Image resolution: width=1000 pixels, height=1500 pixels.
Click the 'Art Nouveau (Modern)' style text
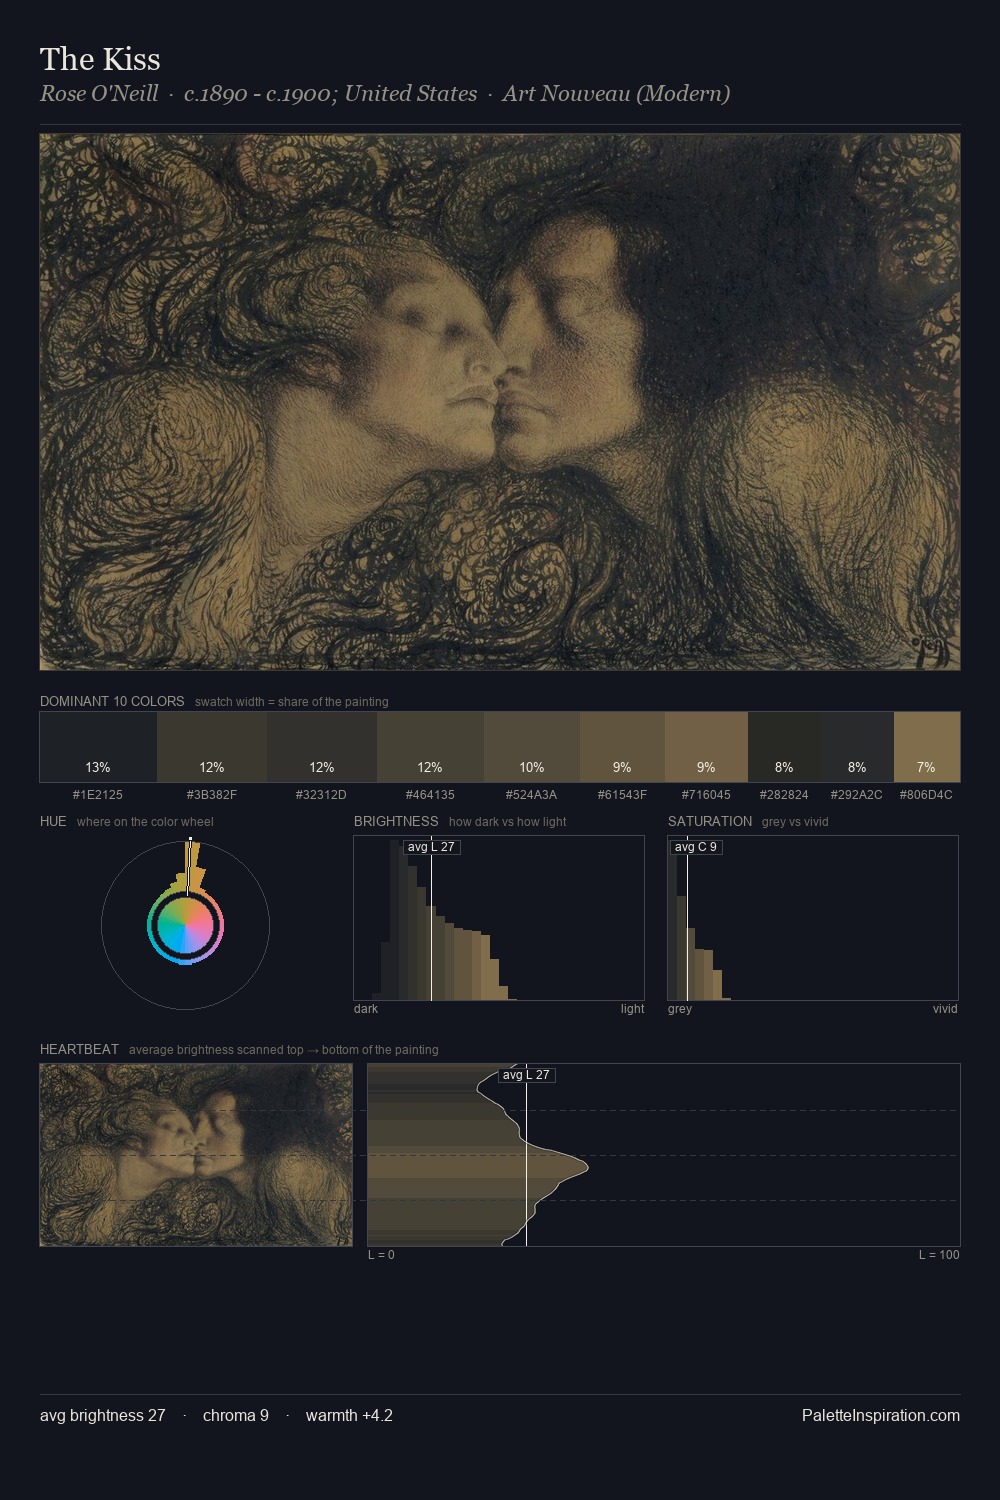(x=616, y=93)
